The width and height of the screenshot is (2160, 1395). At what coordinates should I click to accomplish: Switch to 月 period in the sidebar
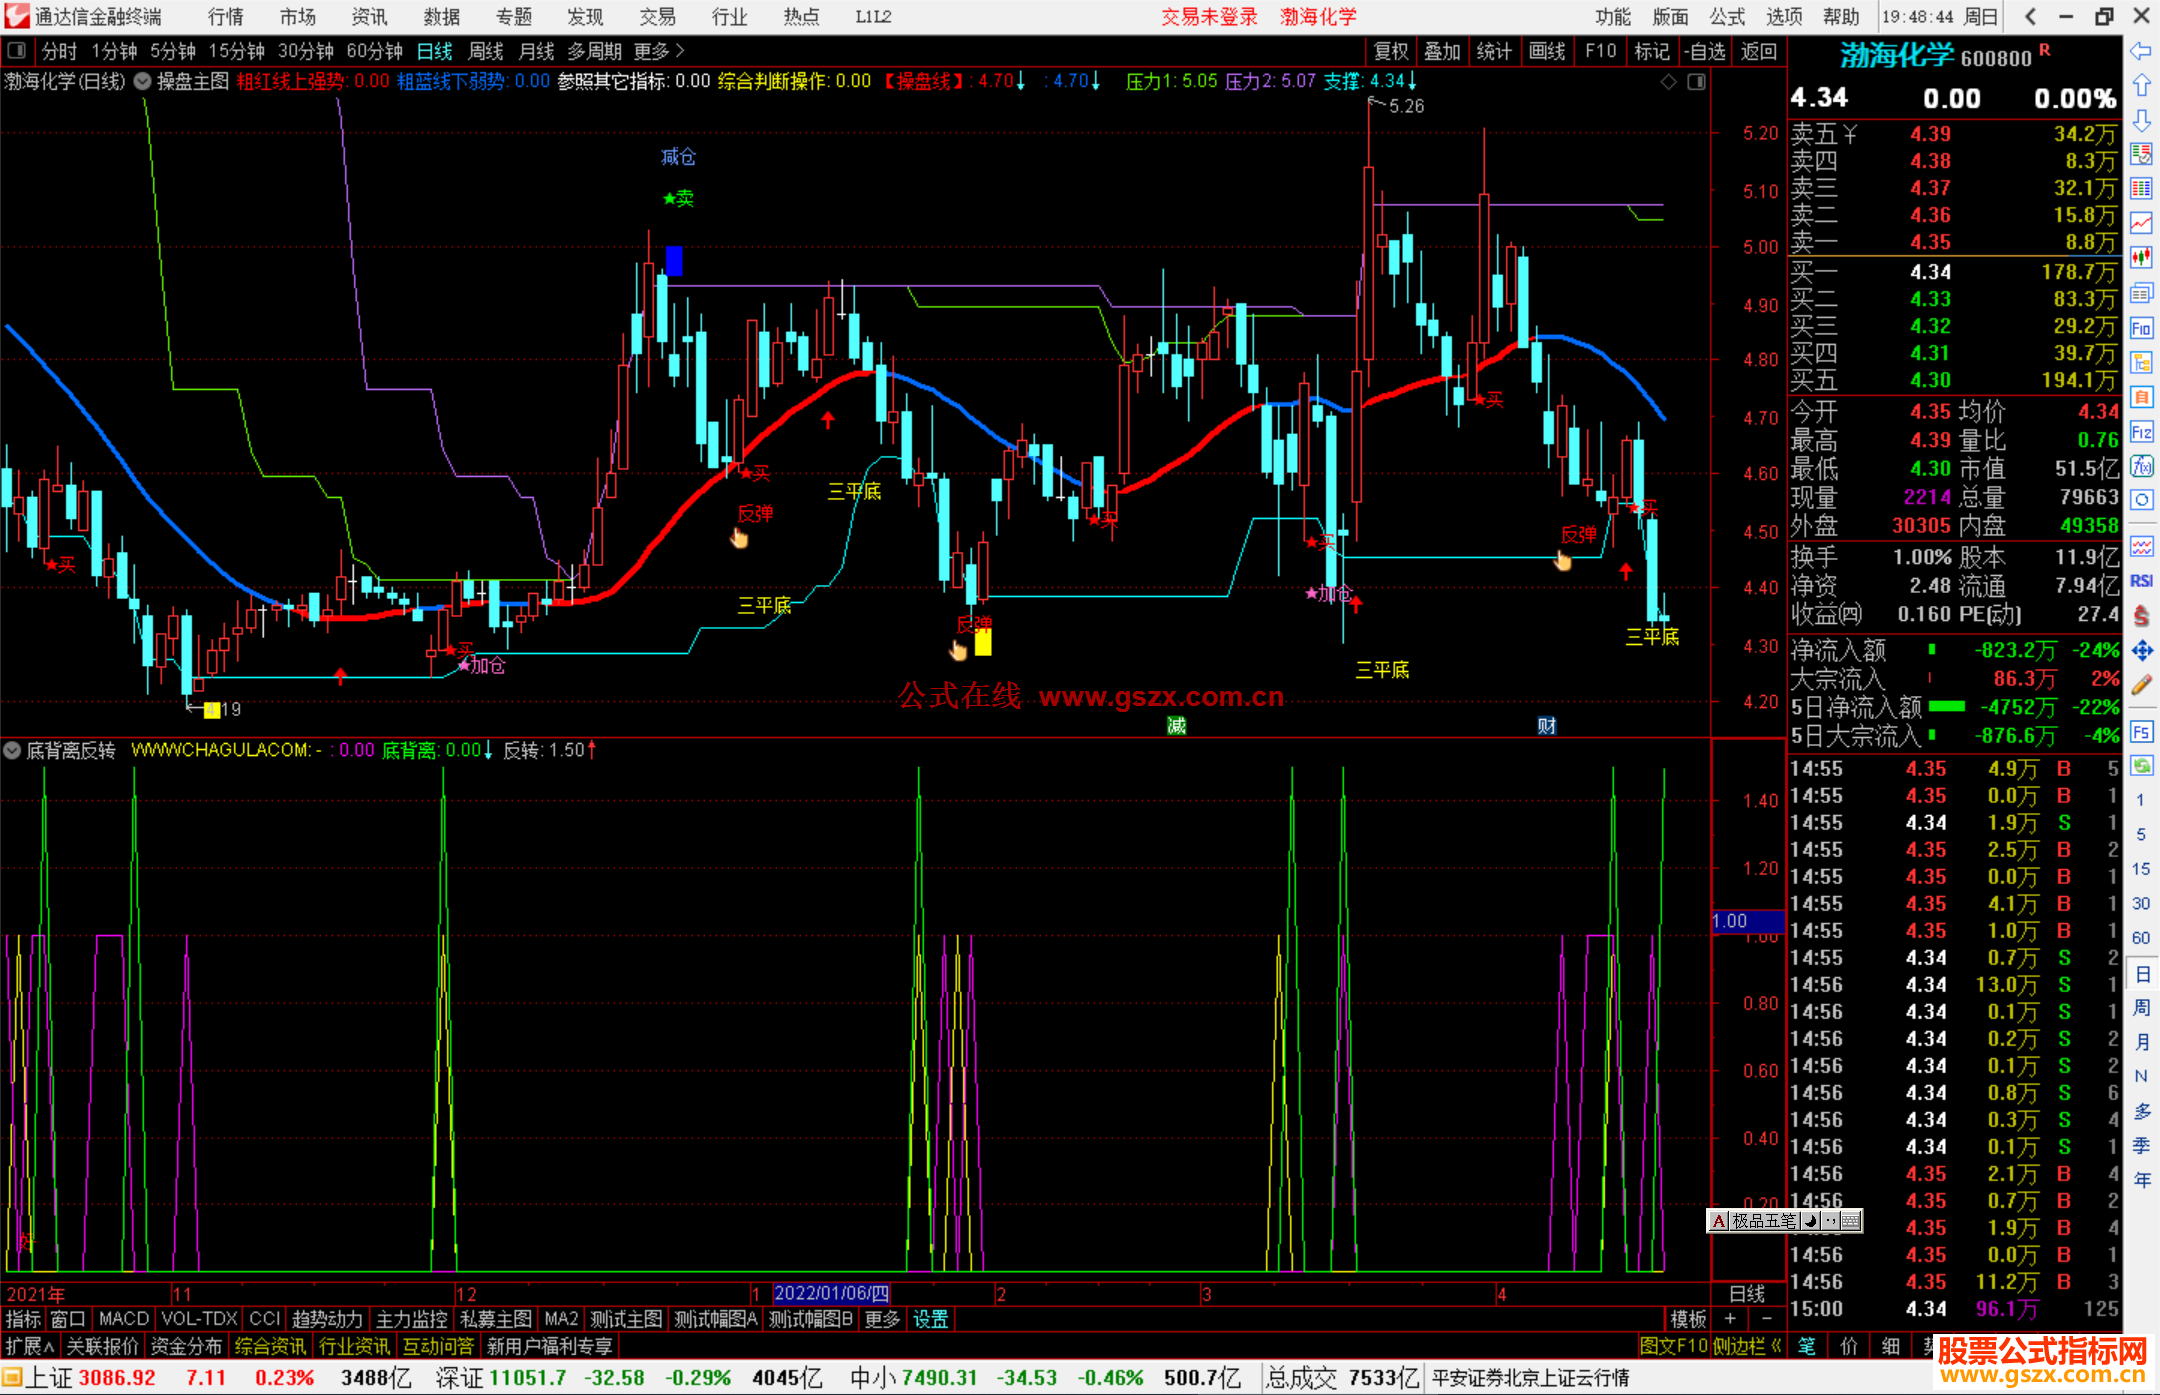(2141, 1042)
